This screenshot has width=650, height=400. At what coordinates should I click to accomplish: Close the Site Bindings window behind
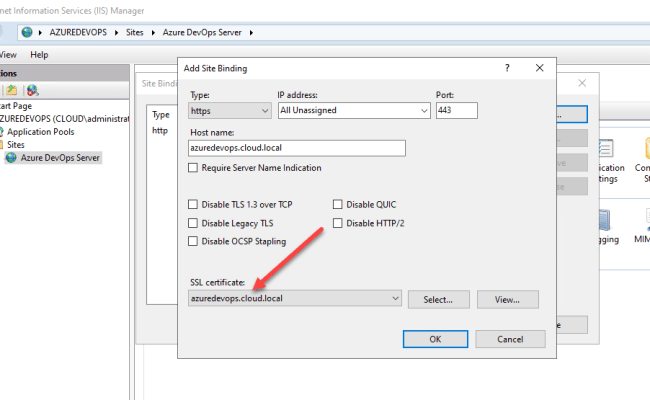click(x=582, y=83)
